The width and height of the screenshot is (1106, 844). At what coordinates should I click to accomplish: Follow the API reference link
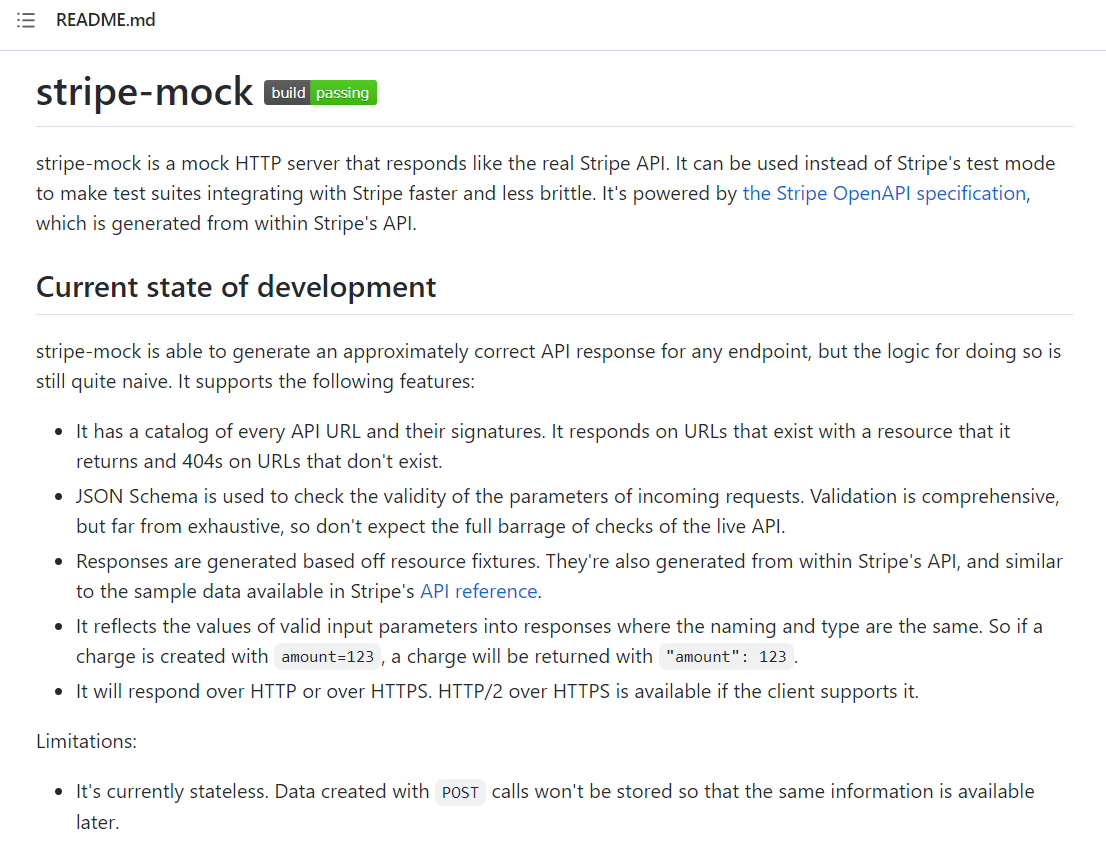pos(478,591)
